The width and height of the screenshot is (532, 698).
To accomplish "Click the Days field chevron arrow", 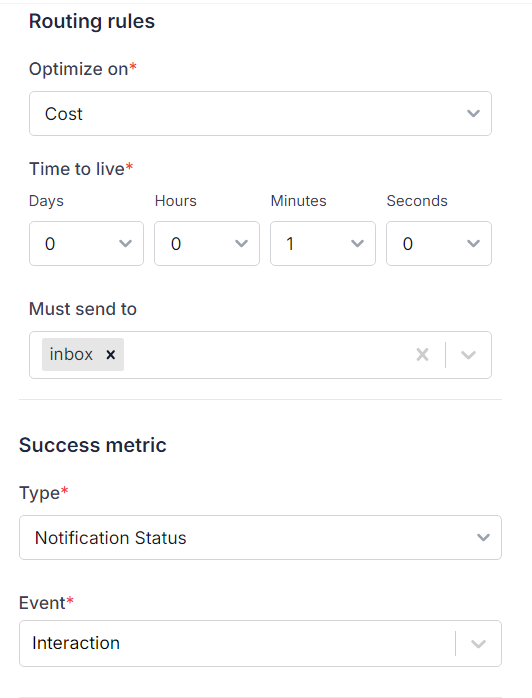I will click(126, 243).
